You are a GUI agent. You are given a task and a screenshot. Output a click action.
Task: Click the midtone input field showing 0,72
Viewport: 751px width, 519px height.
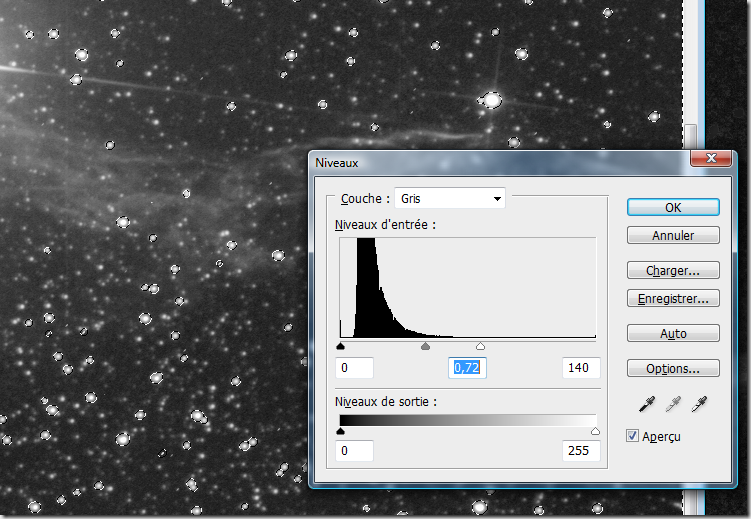pyautogui.click(x=467, y=368)
